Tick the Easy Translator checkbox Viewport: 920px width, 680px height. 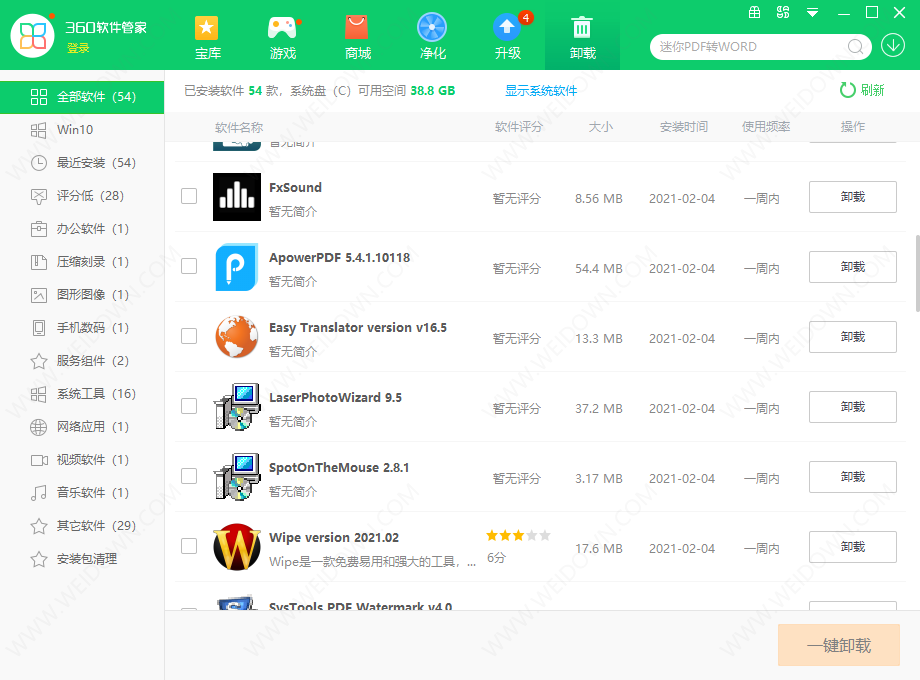(189, 336)
